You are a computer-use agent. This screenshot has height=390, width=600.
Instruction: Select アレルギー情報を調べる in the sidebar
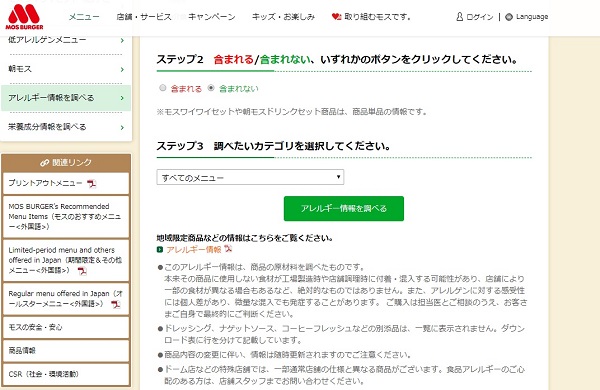click(66, 98)
